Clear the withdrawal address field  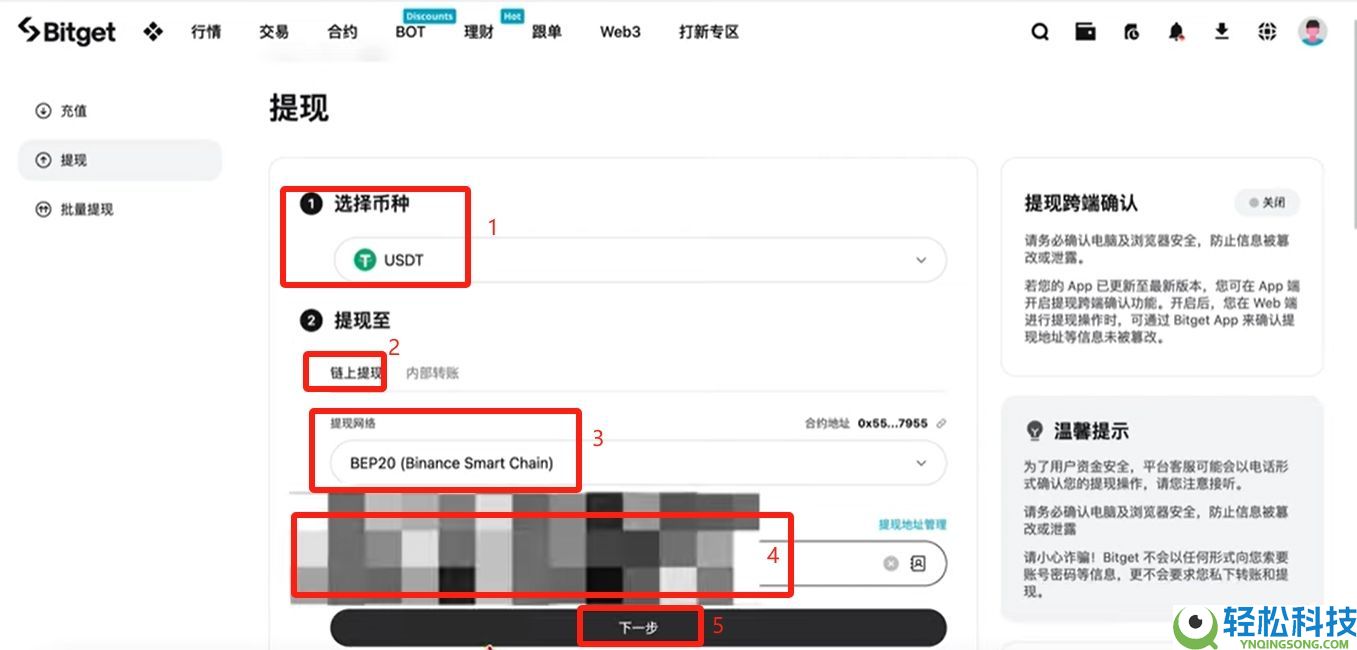pos(890,564)
